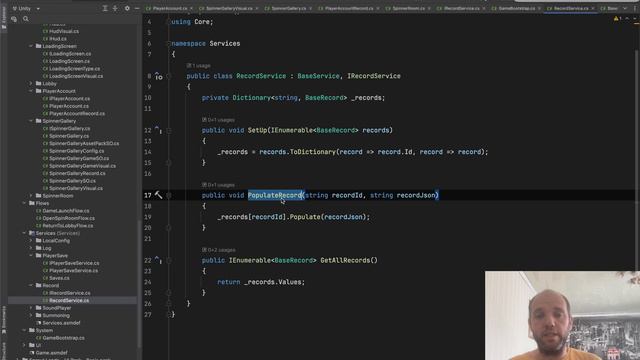The width and height of the screenshot is (640, 360).
Task: Expand the LocalConfig folder
Action: (31, 240)
